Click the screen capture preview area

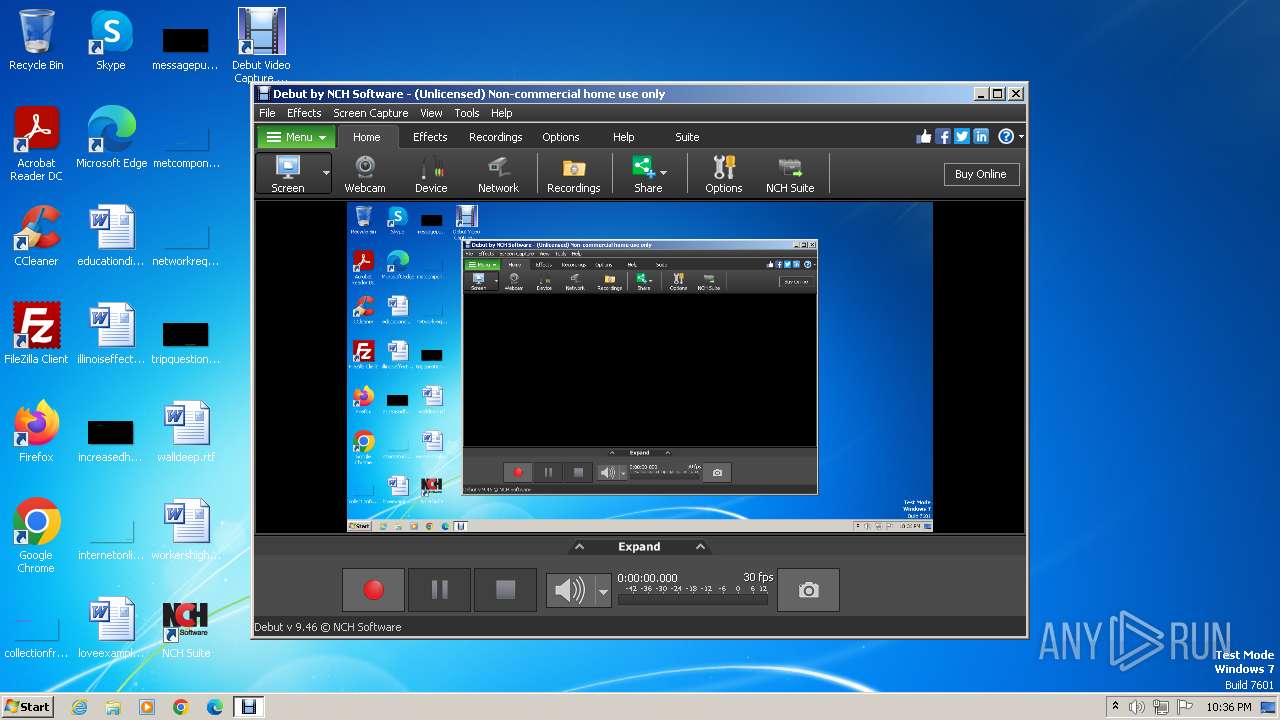point(640,367)
